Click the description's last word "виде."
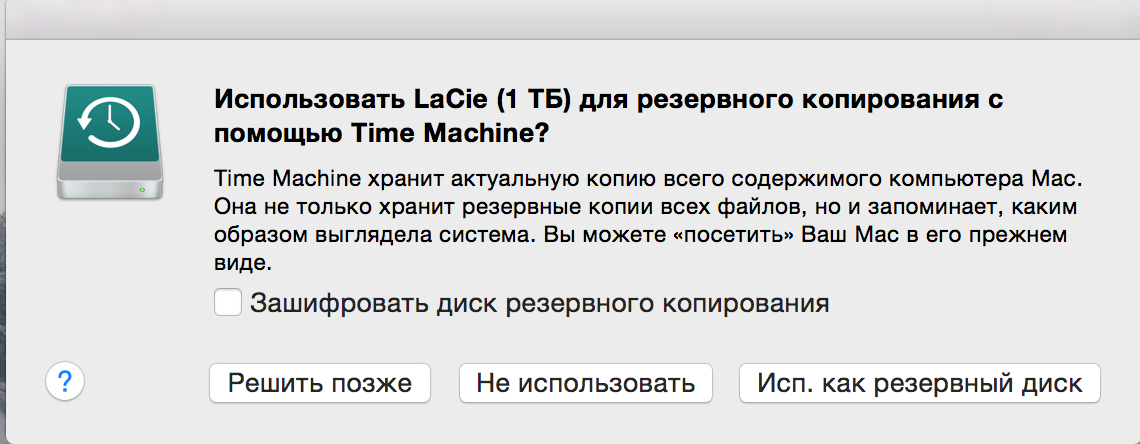 click(x=244, y=265)
